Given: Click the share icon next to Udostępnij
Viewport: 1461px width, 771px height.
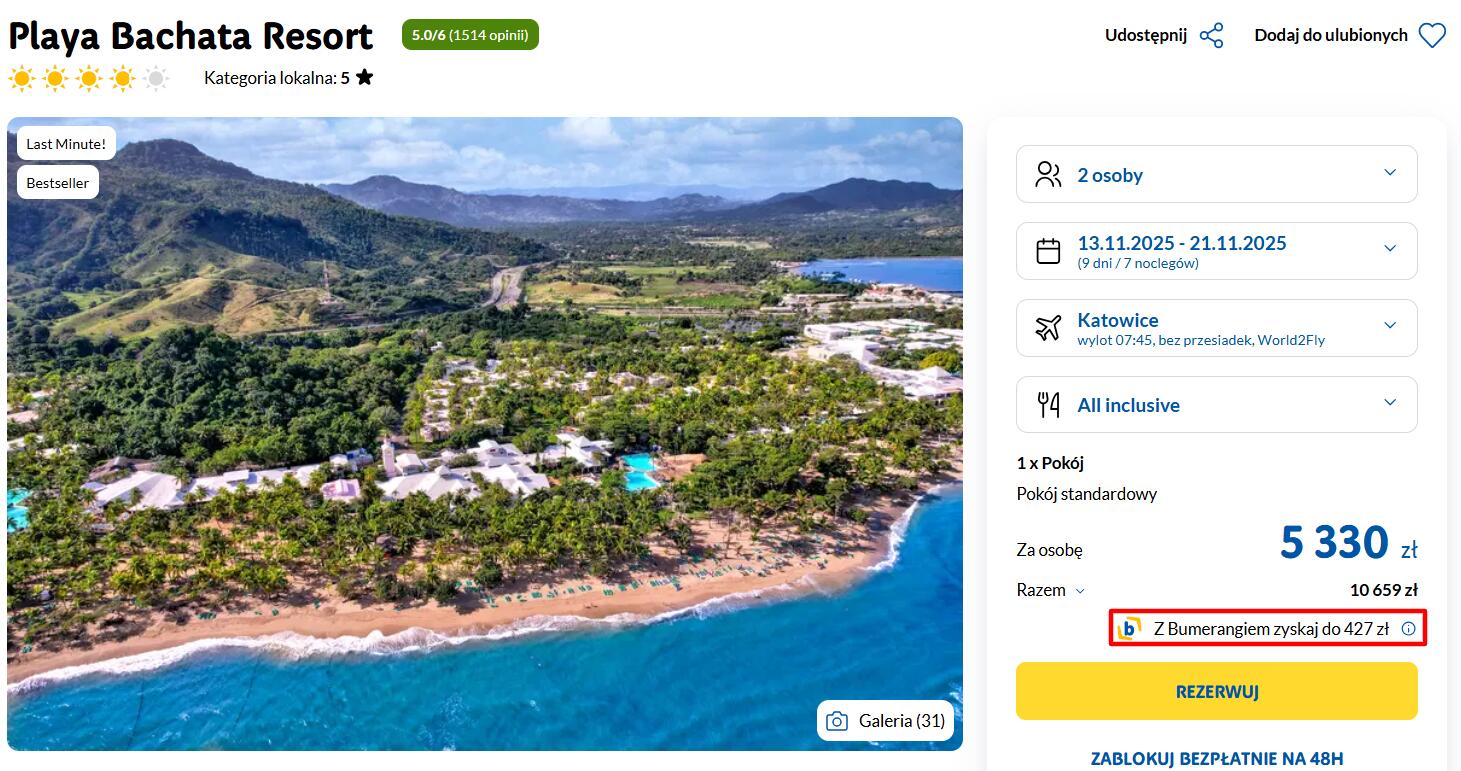Looking at the screenshot, I should tap(1212, 36).
